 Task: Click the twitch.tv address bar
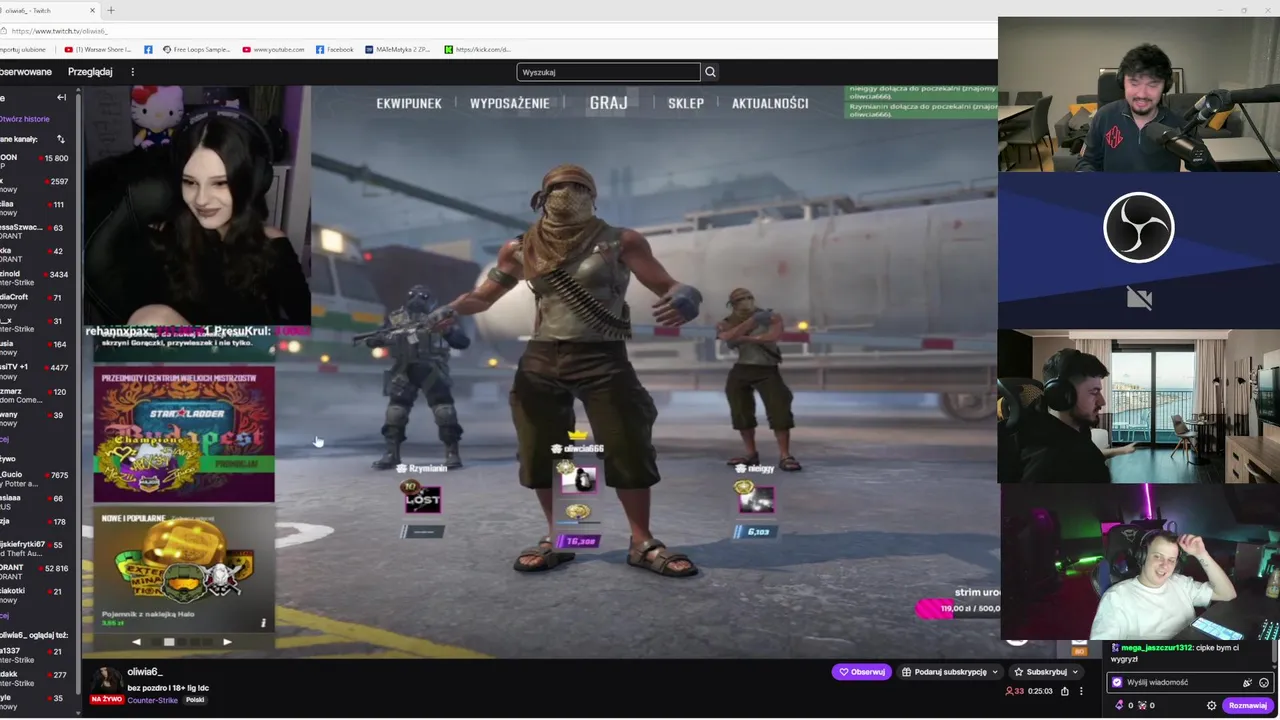pos(500,31)
